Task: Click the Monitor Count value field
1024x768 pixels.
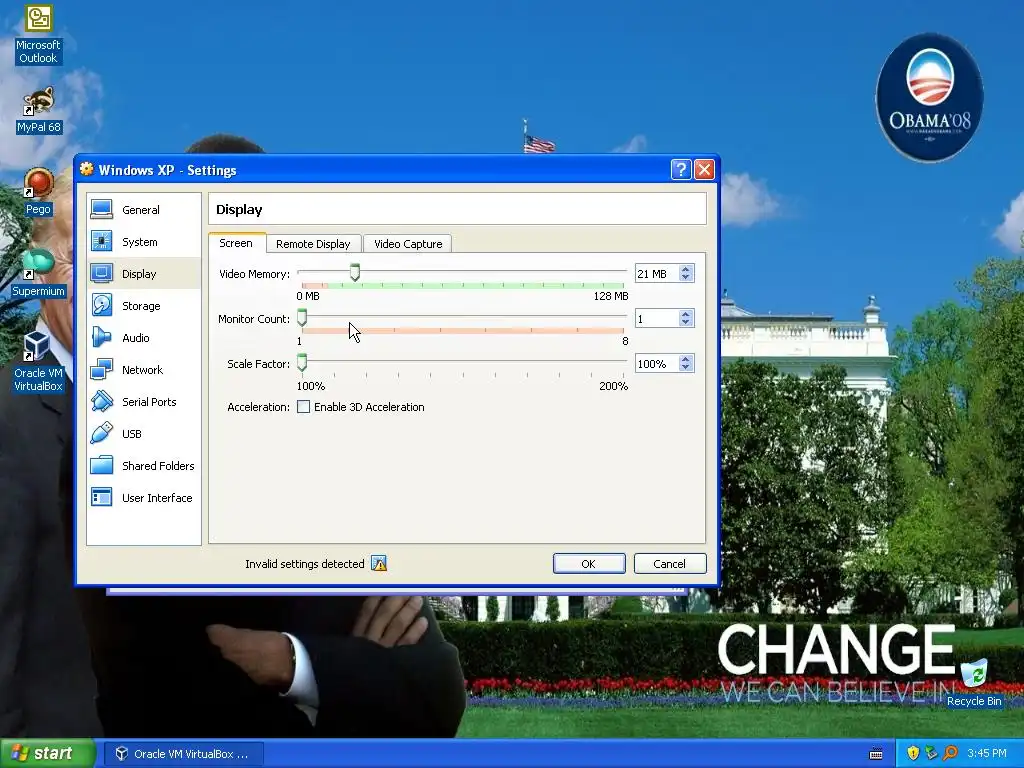Action: 657,319
